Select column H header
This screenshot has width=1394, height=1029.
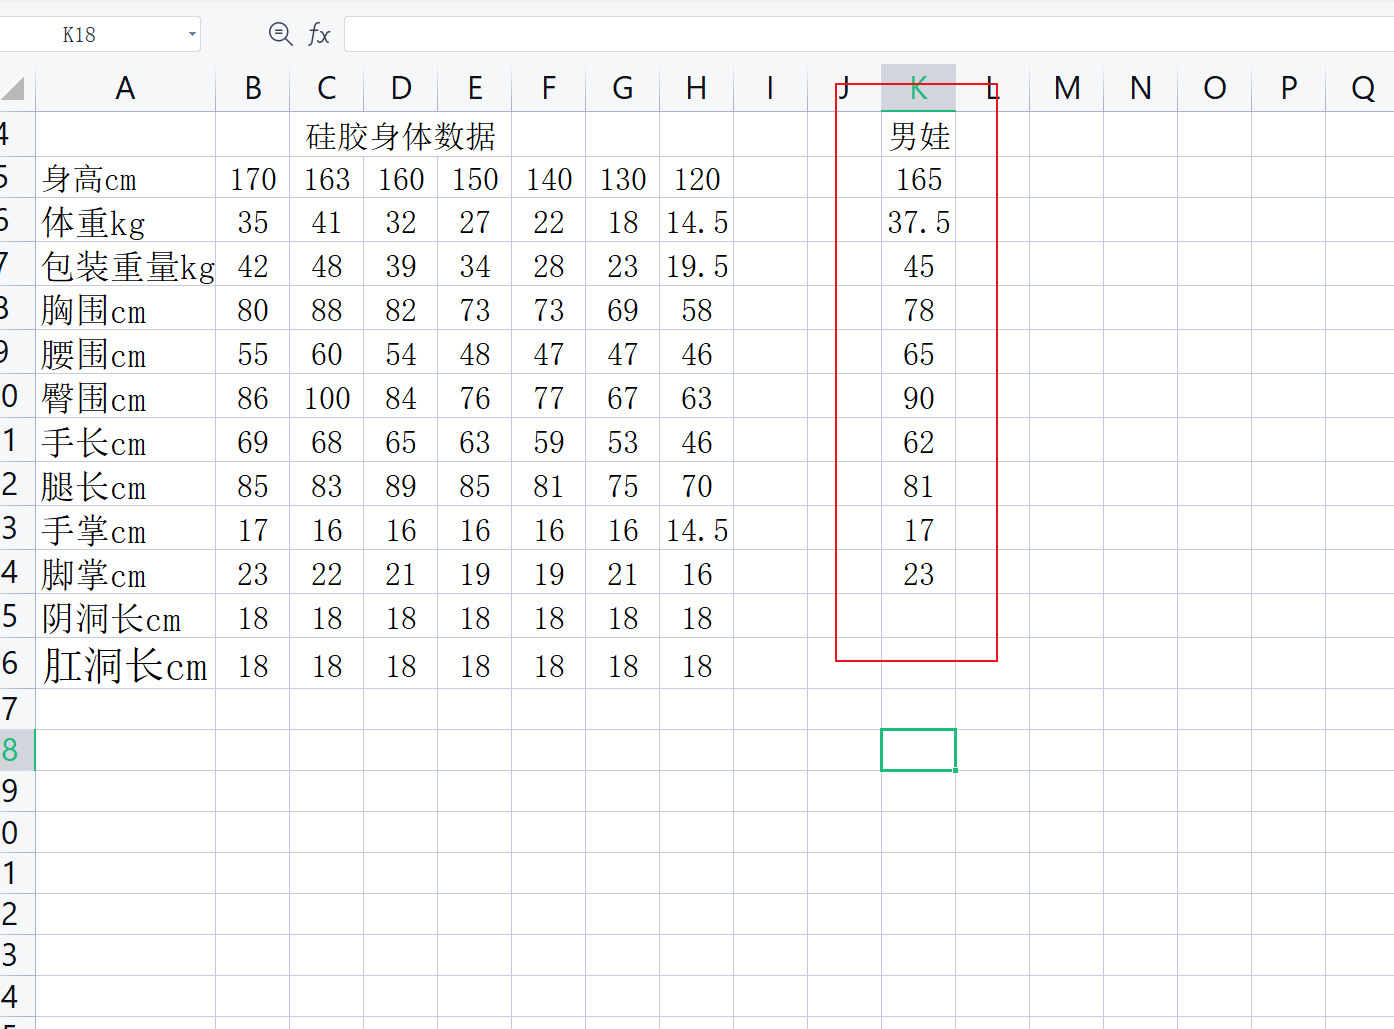point(696,89)
